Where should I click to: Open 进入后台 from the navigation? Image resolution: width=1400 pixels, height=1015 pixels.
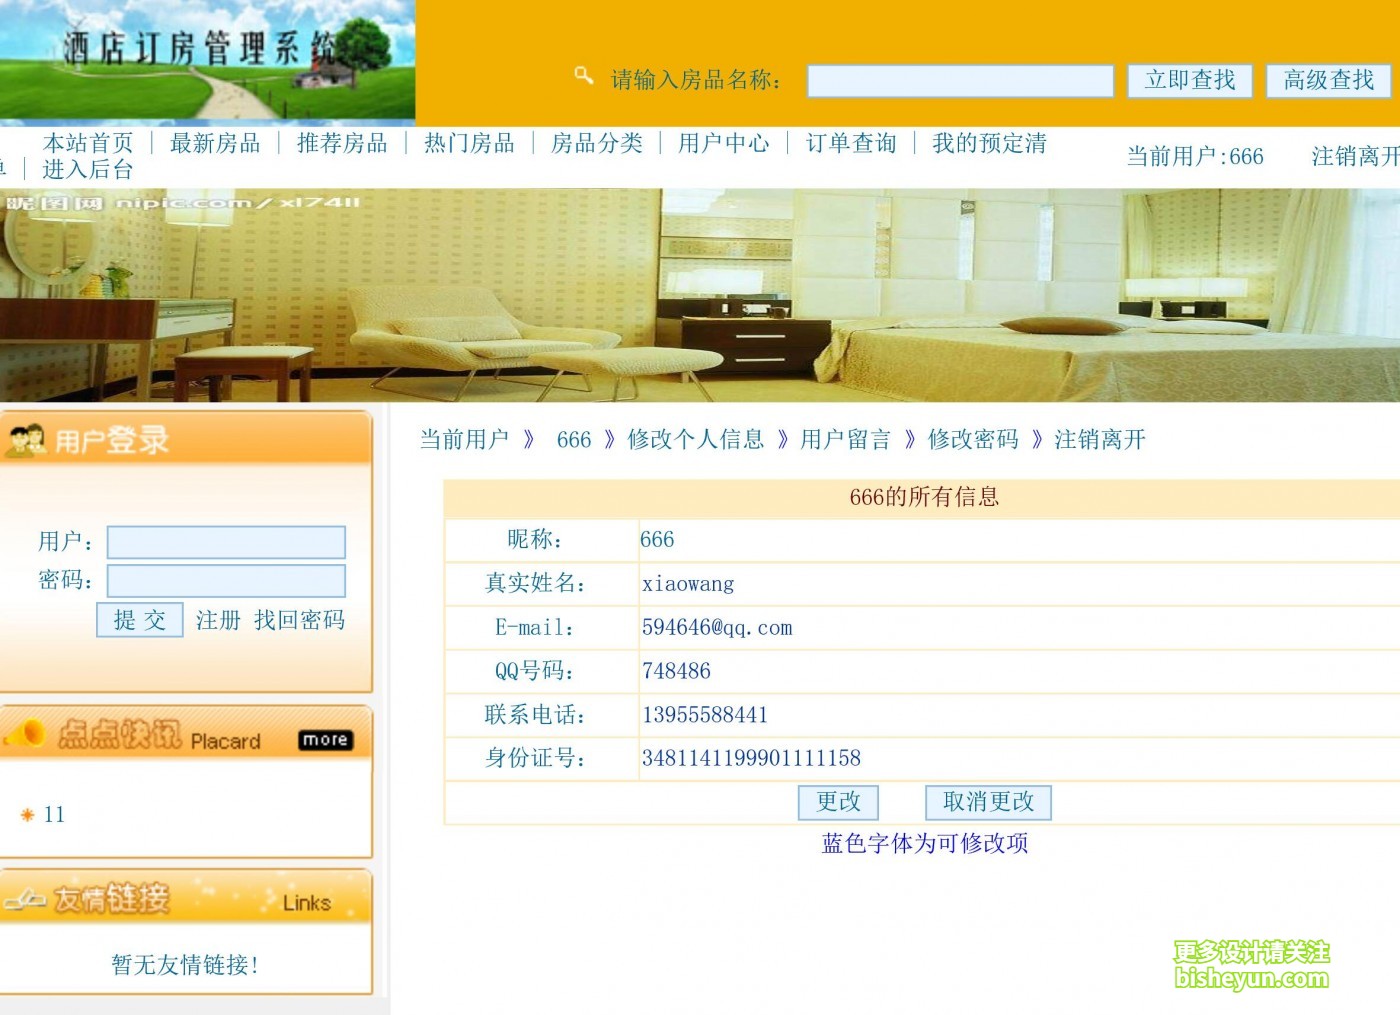coord(88,170)
